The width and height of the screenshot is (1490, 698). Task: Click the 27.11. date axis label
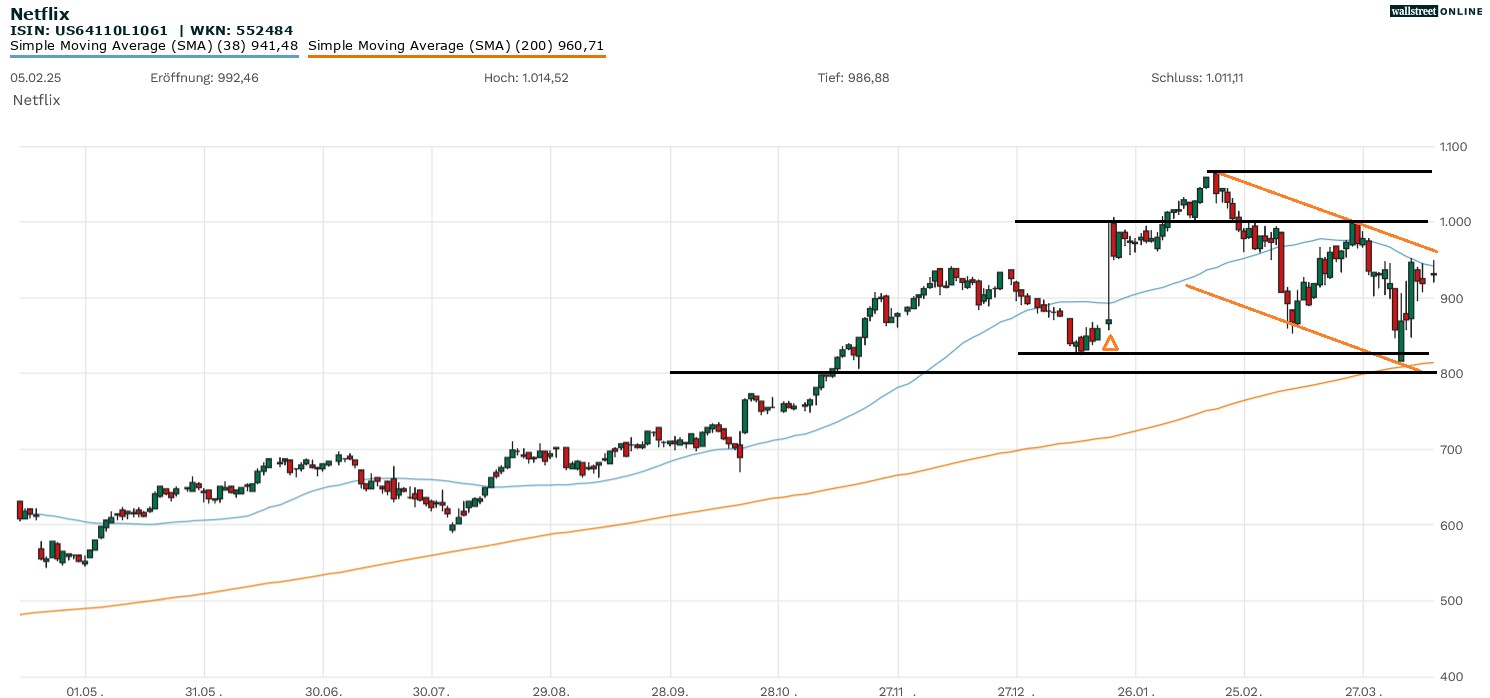(x=898, y=691)
